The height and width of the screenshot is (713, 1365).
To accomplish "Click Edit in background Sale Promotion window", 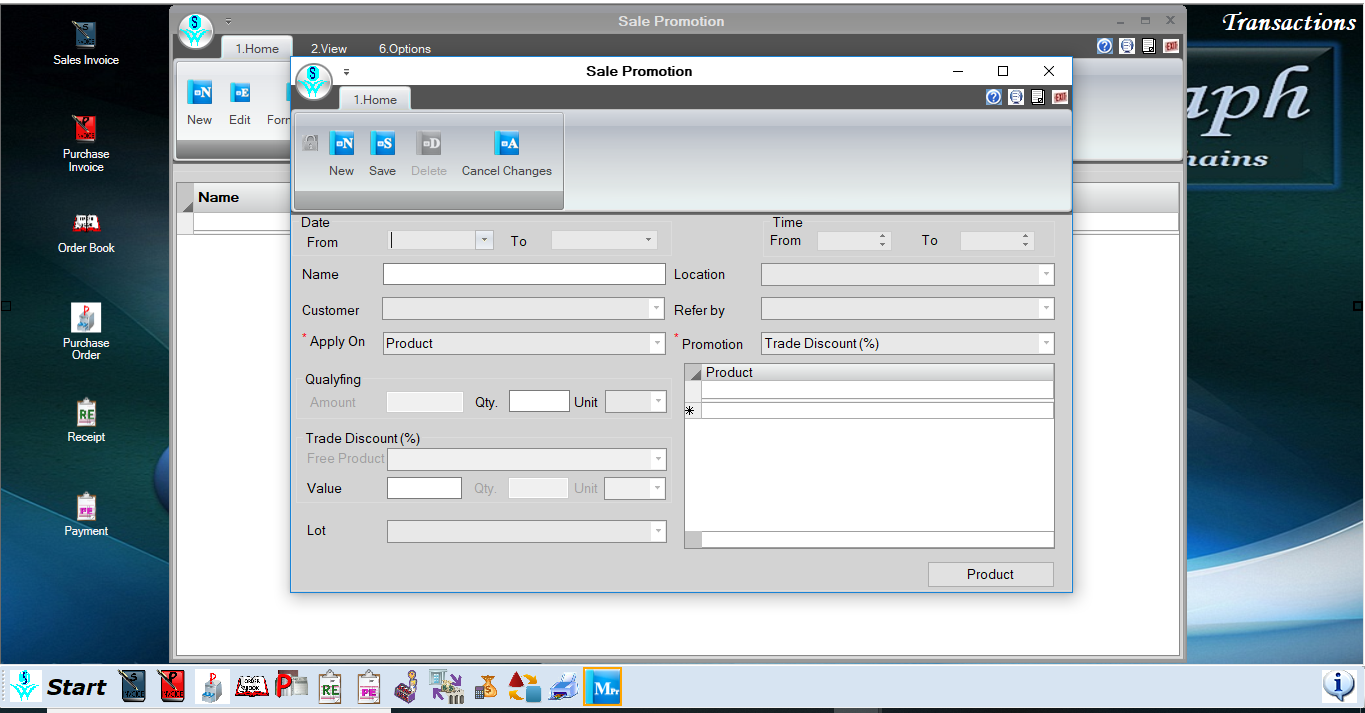I will 240,104.
